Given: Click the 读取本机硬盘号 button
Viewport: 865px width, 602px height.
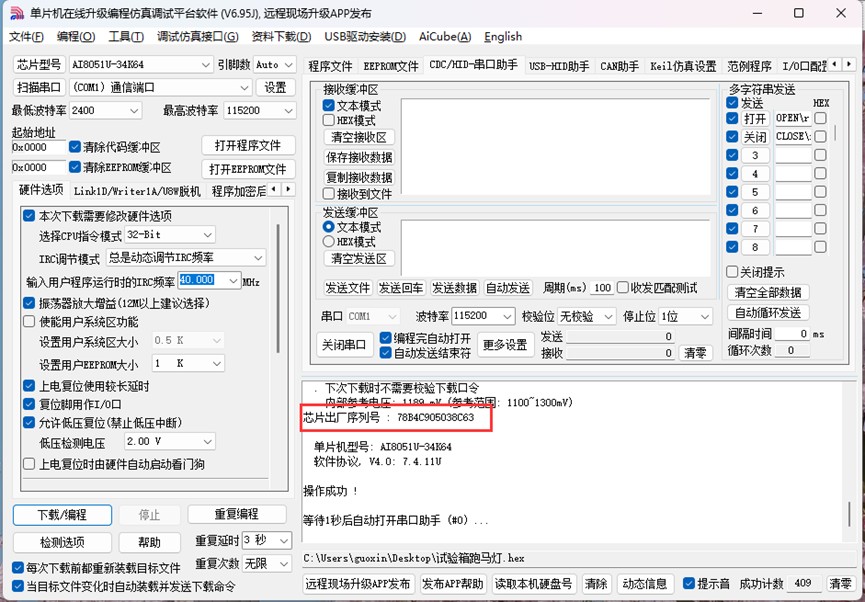Looking at the screenshot, I should tap(533, 584).
